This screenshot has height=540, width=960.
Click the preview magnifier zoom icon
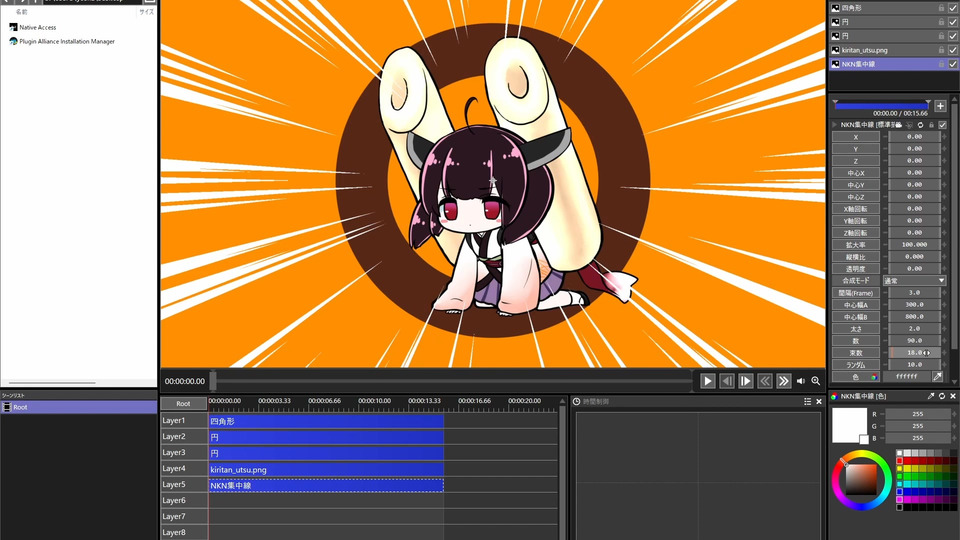pyautogui.click(x=816, y=381)
